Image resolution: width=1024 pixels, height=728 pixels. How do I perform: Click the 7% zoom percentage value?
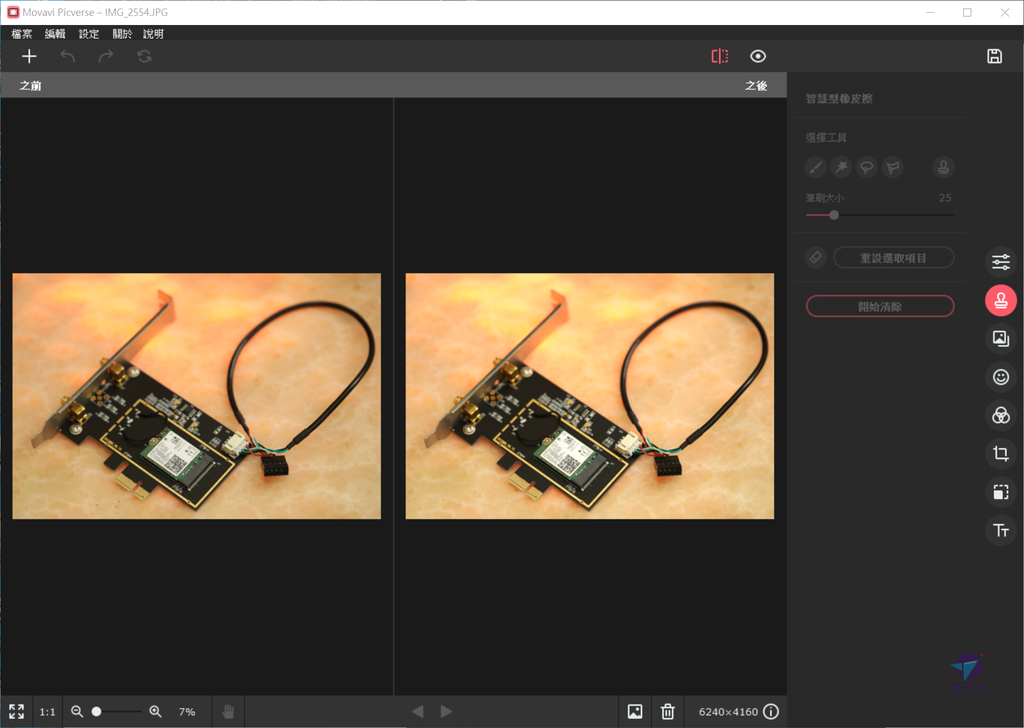click(x=187, y=712)
